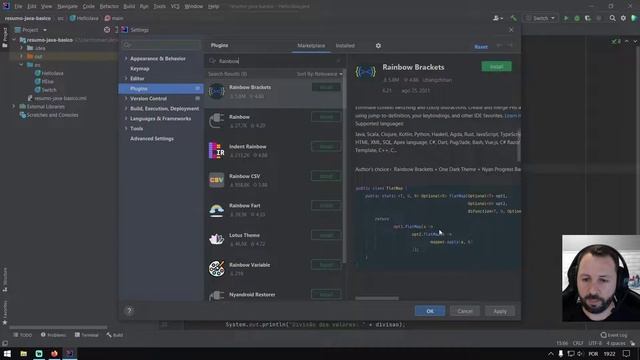Expand Appearance & Behavior settings section

pos(126,59)
